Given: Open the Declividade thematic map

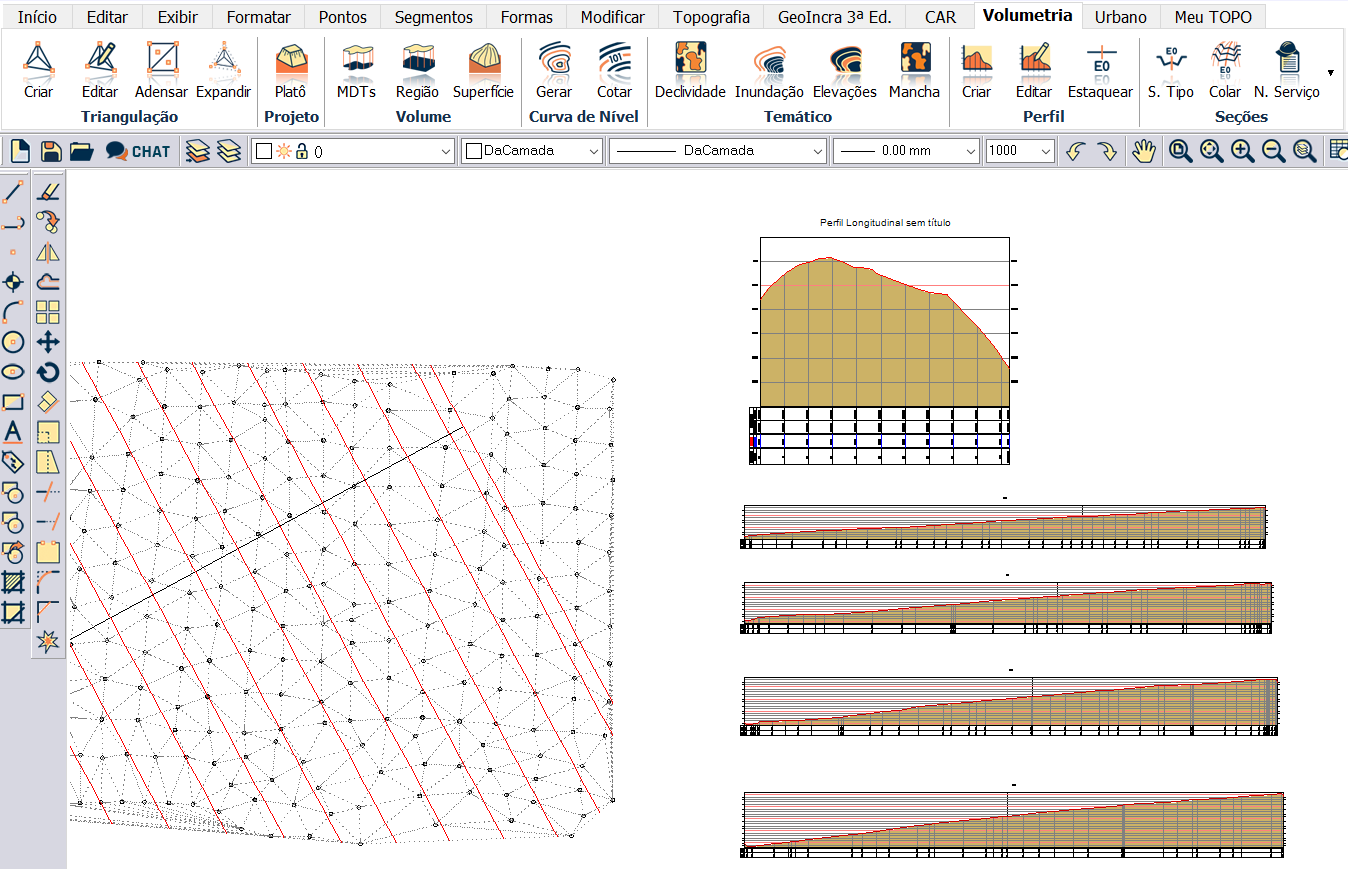Looking at the screenshot, I should [x=689, y=70].
